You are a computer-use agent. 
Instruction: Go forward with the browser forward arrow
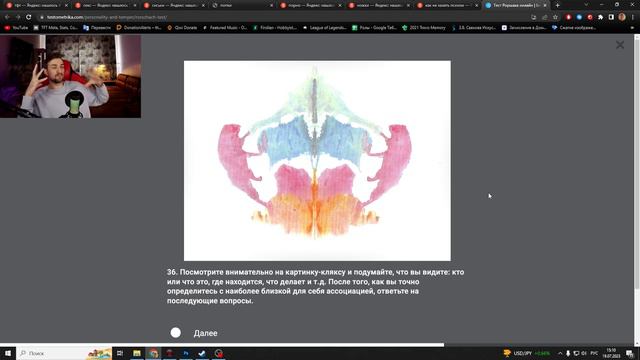click(18, 17)
